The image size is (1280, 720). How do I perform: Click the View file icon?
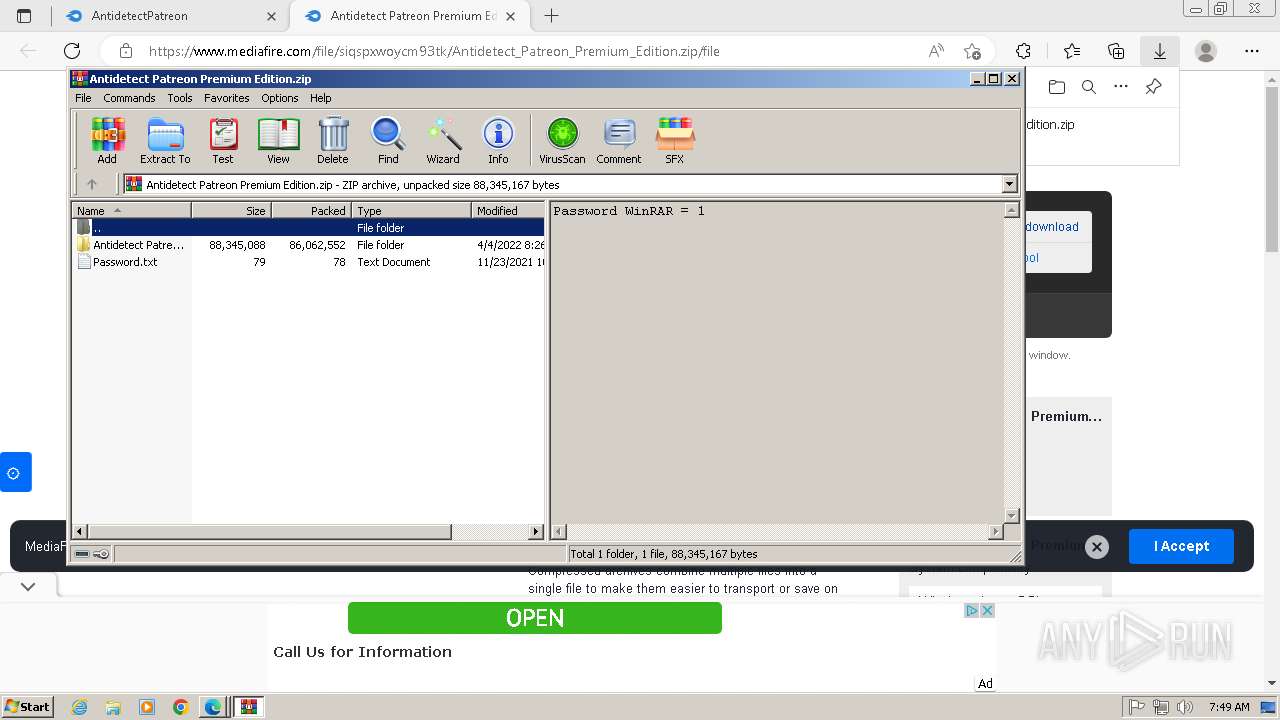pos(278,140)
